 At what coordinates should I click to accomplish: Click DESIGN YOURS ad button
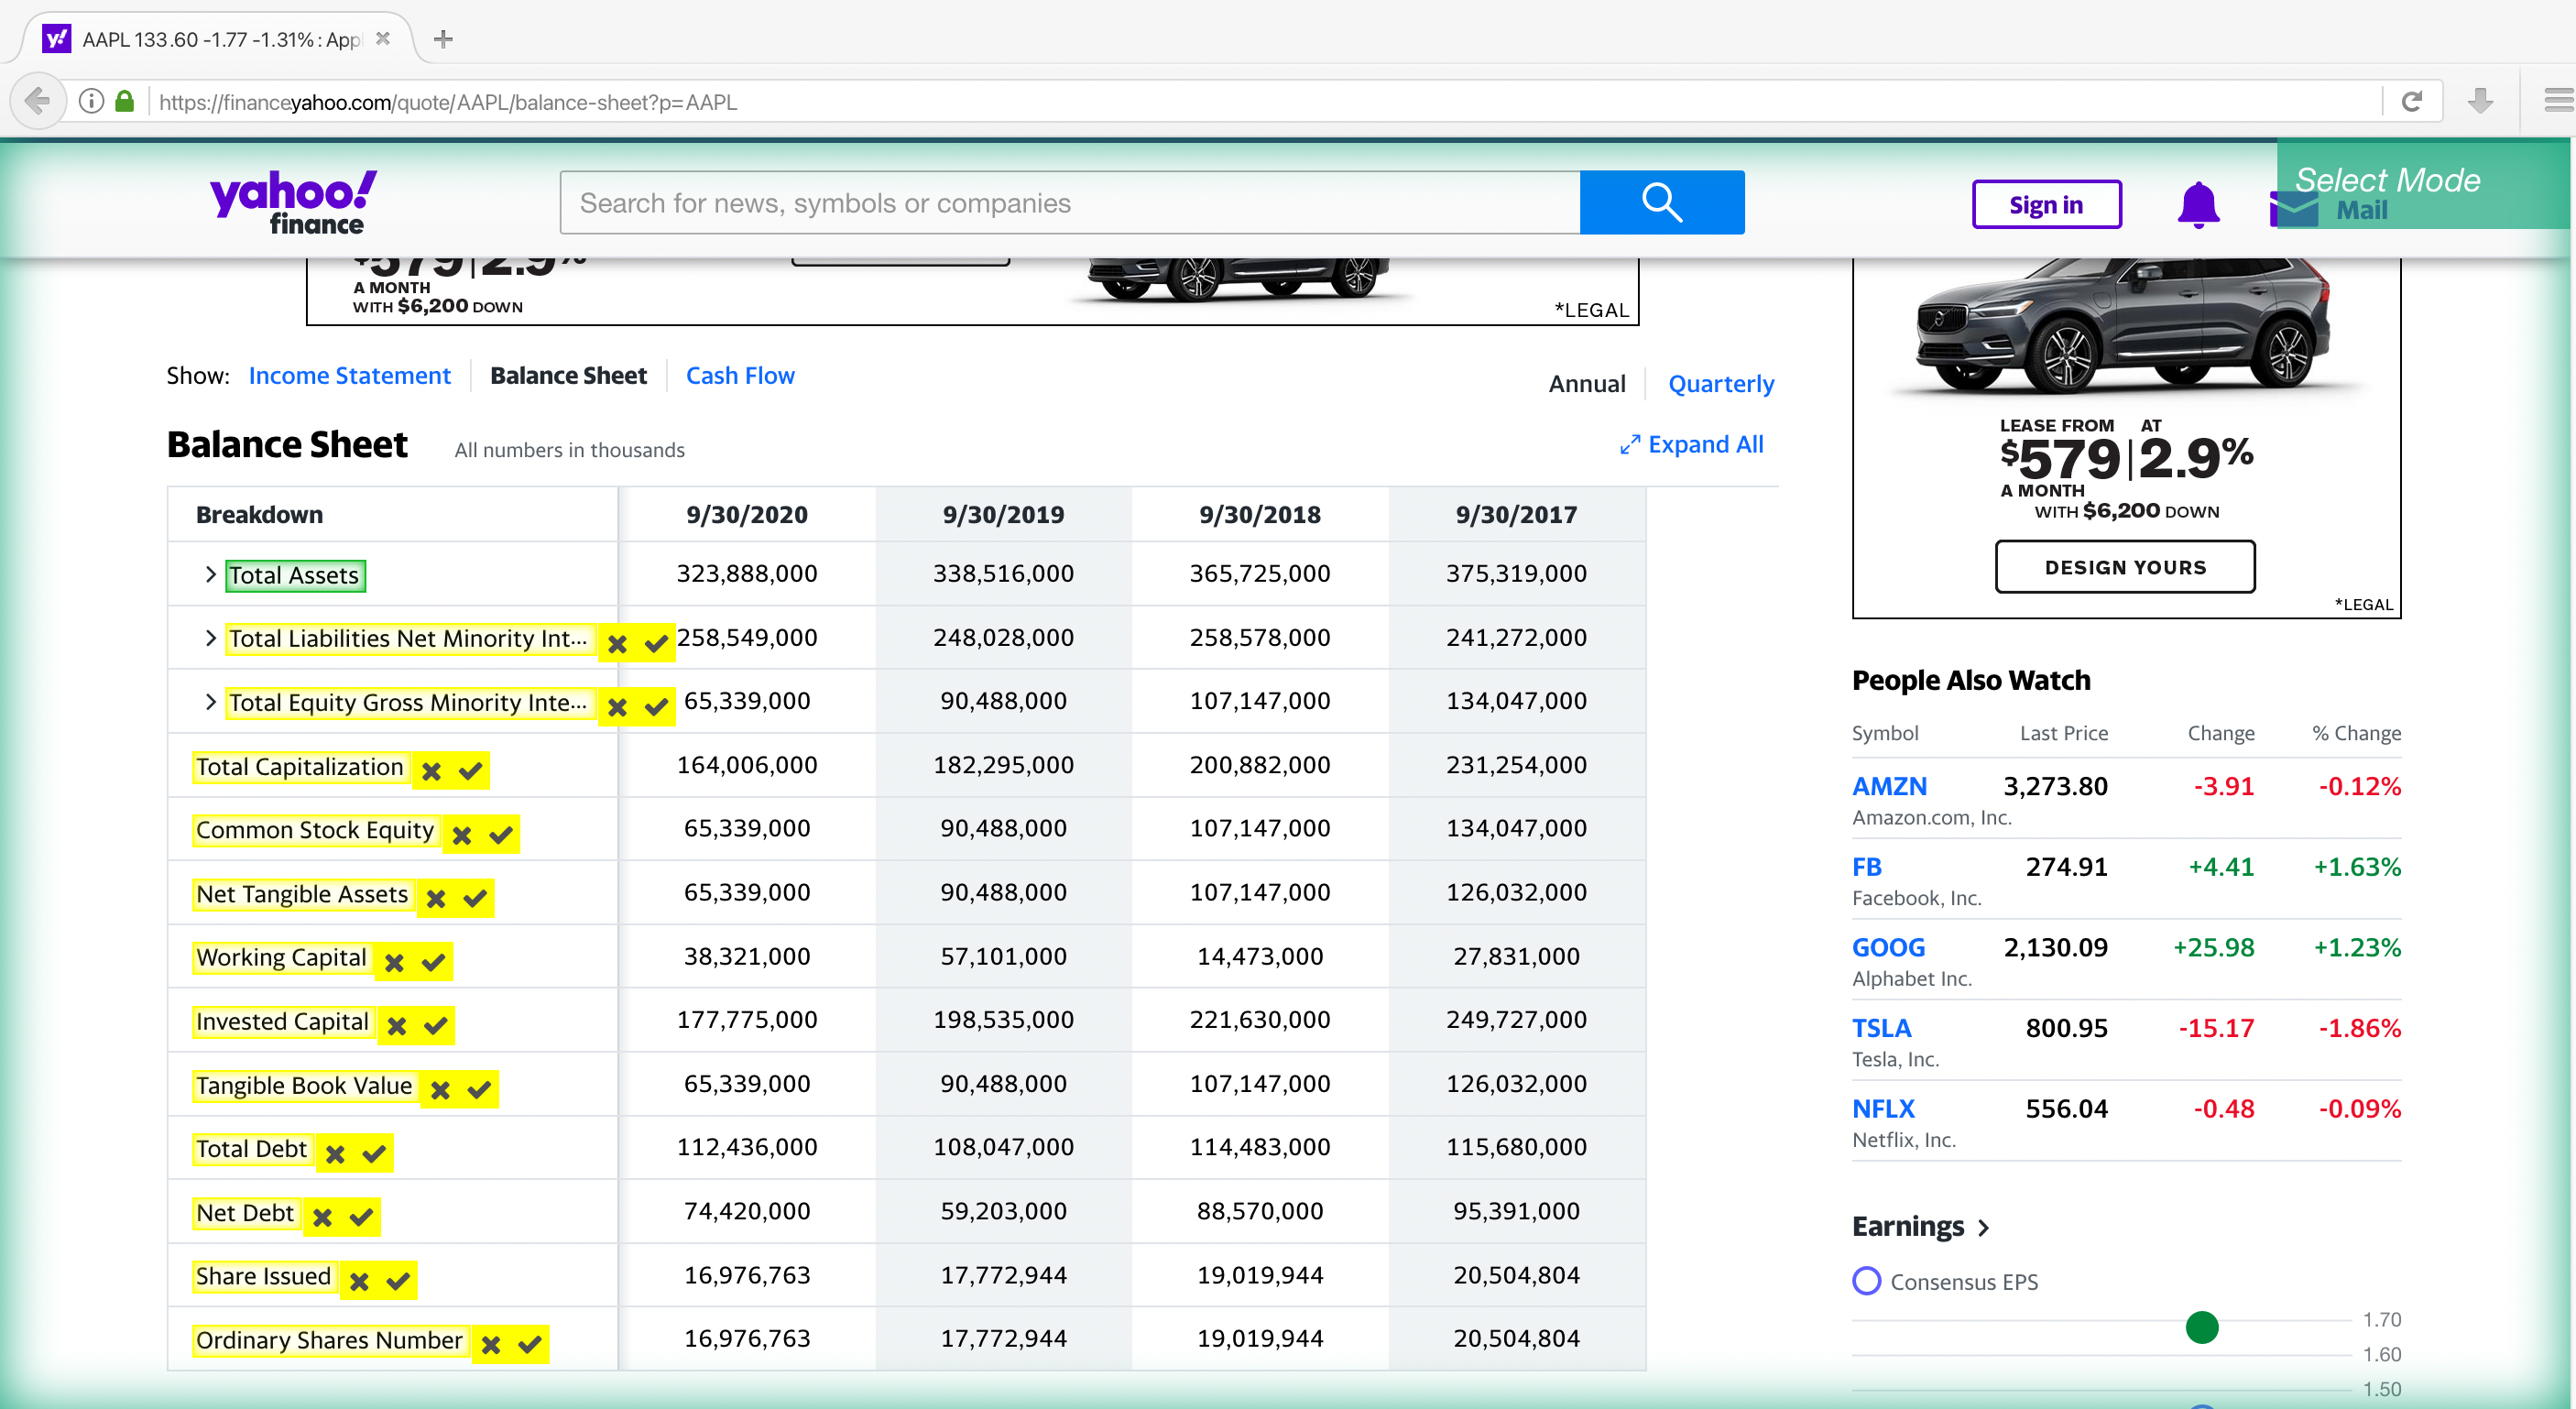(2125, 567)
